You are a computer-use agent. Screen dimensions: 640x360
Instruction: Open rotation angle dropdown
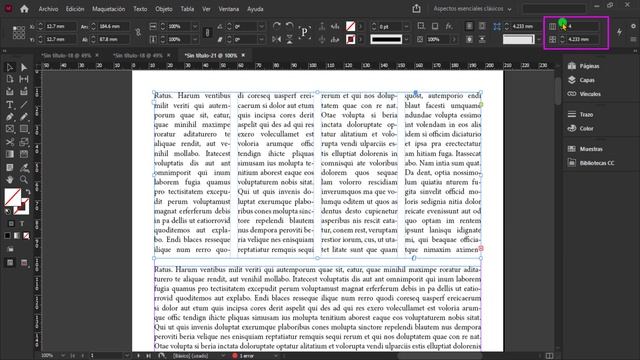[x=262, y=26]
